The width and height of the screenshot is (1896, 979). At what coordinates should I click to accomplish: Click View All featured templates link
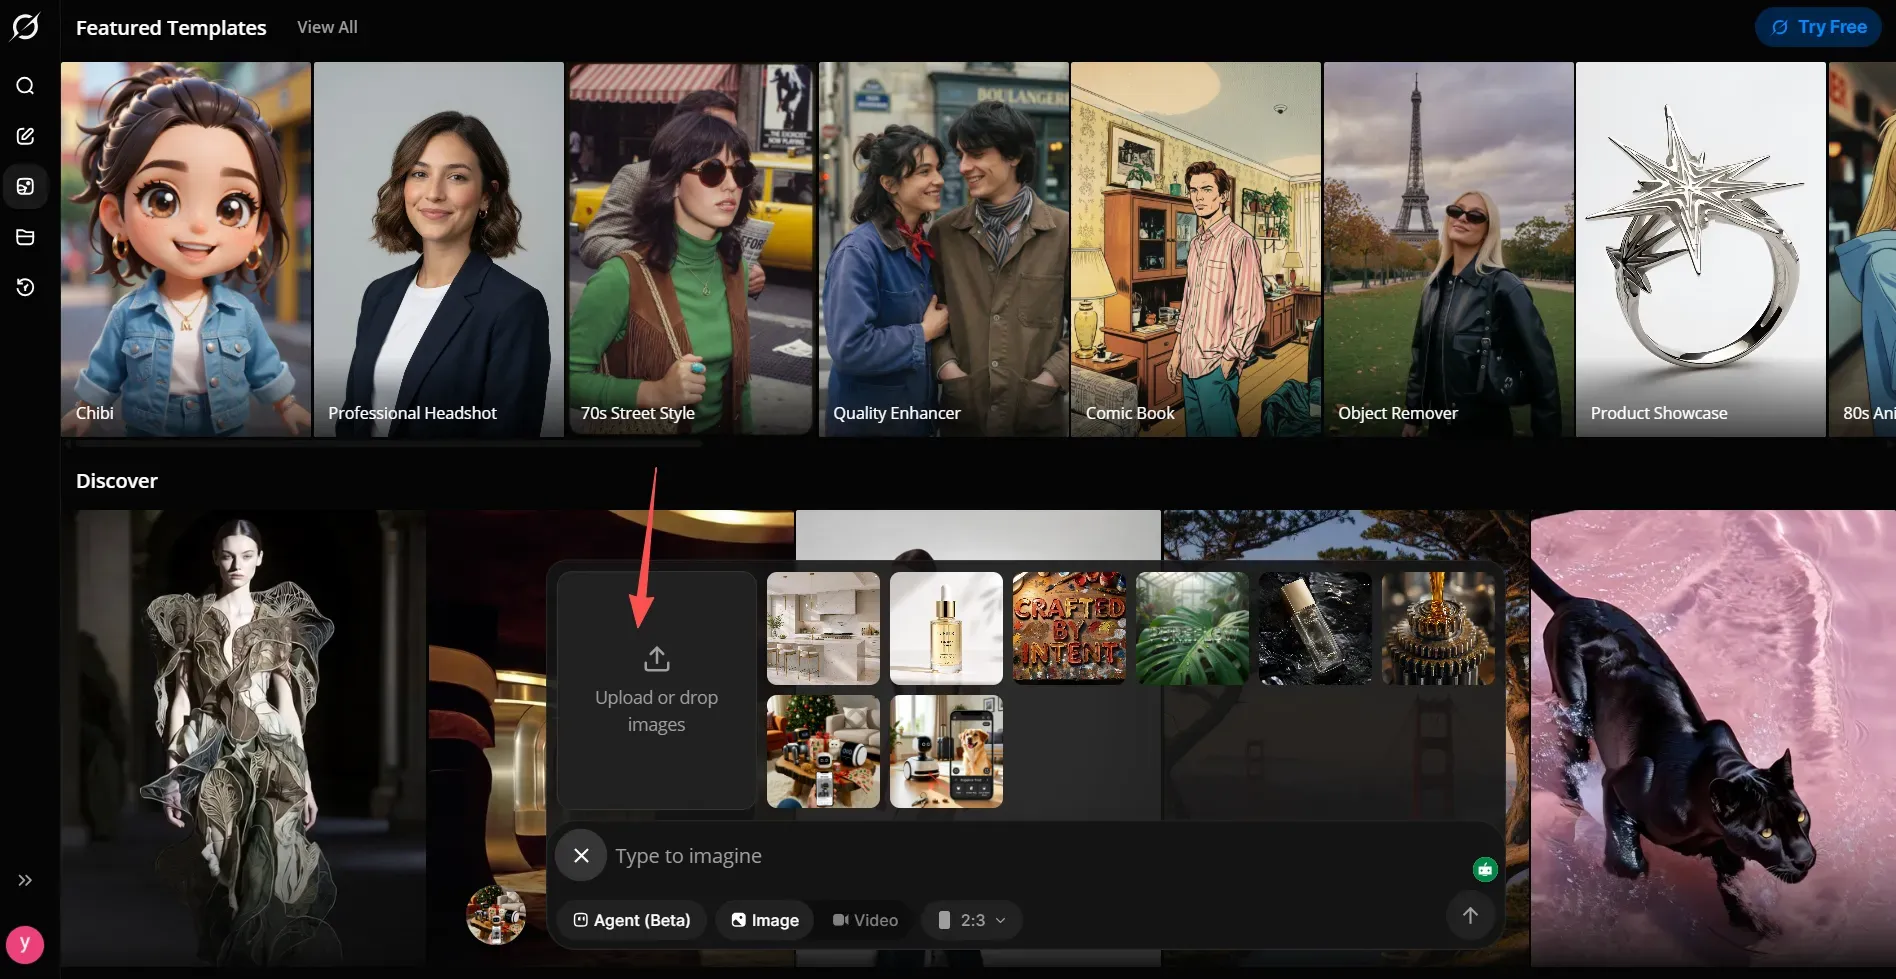tap(327, 27)
